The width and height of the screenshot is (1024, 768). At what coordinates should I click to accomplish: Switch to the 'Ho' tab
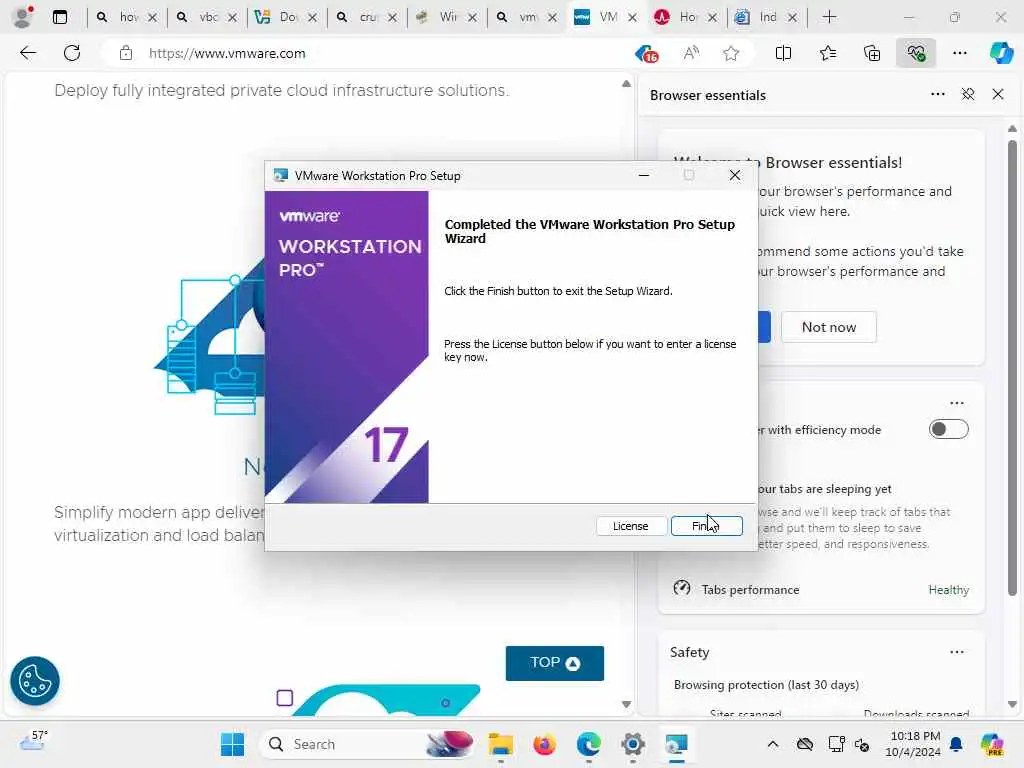click(688, 17)
